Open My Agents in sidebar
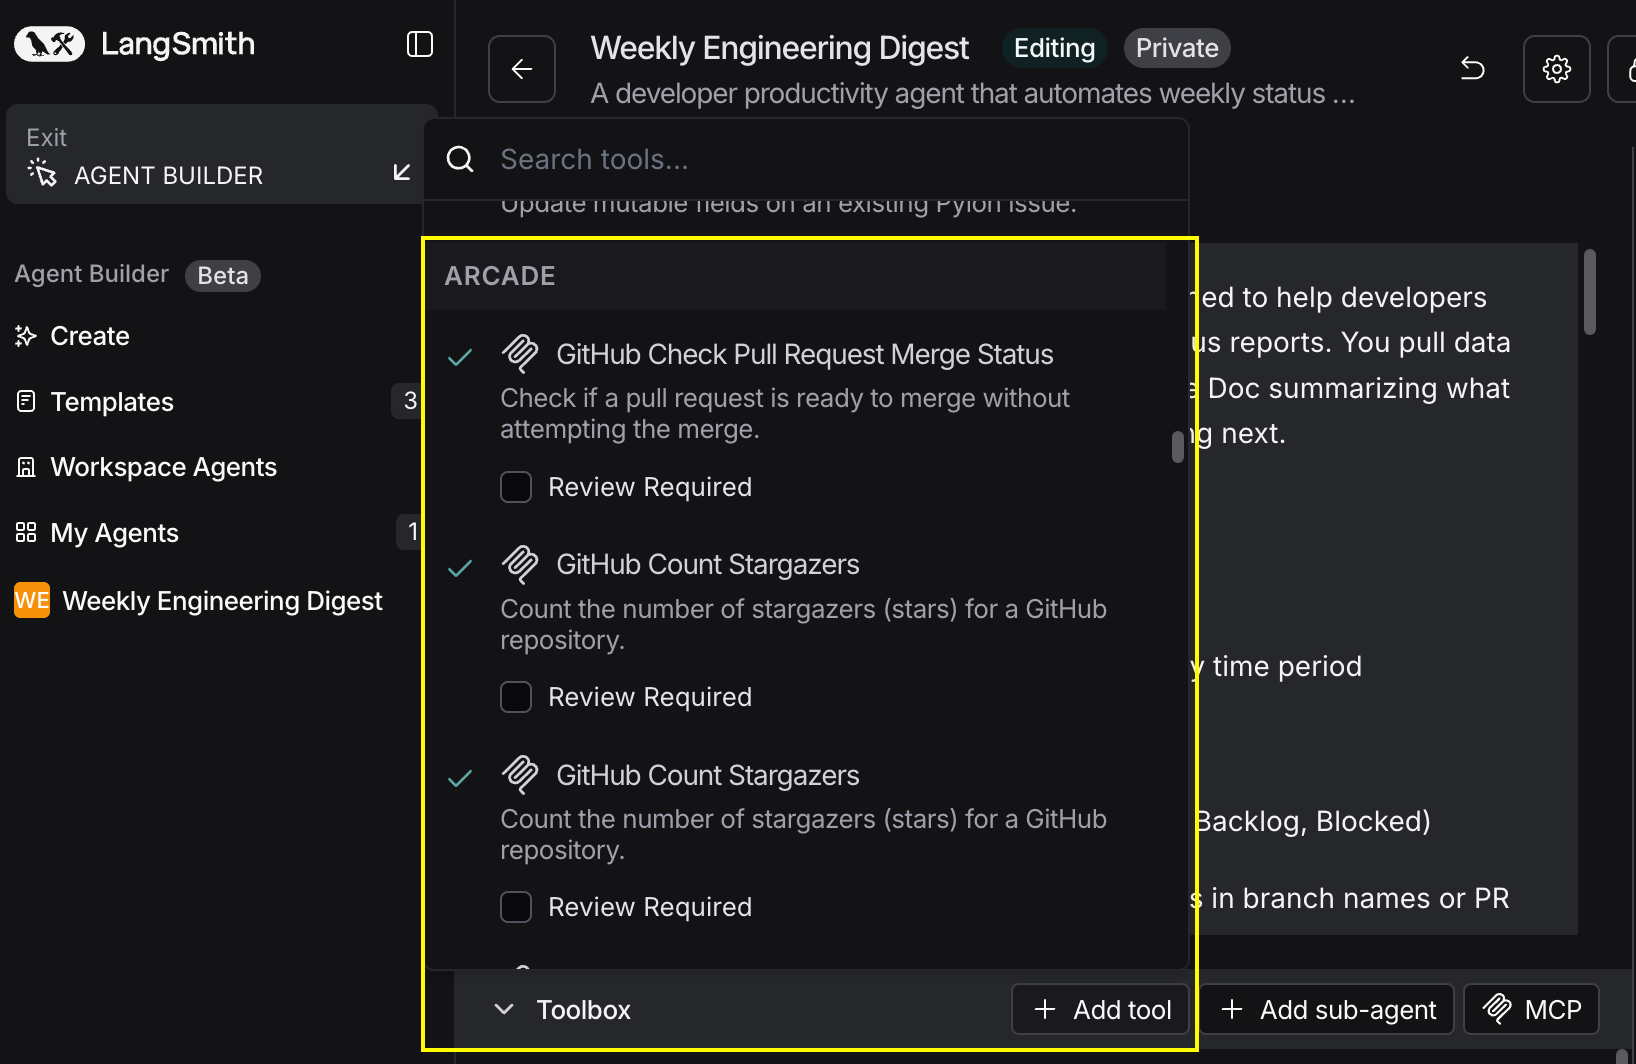Viewport: 1636px width, 1064px height. tap(114, 533)
